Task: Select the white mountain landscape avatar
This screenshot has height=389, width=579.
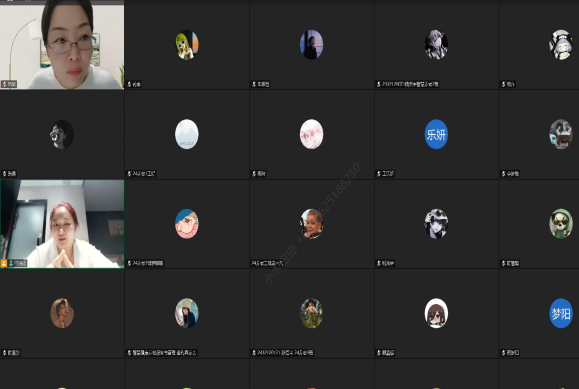Action: tap(186, 134)
